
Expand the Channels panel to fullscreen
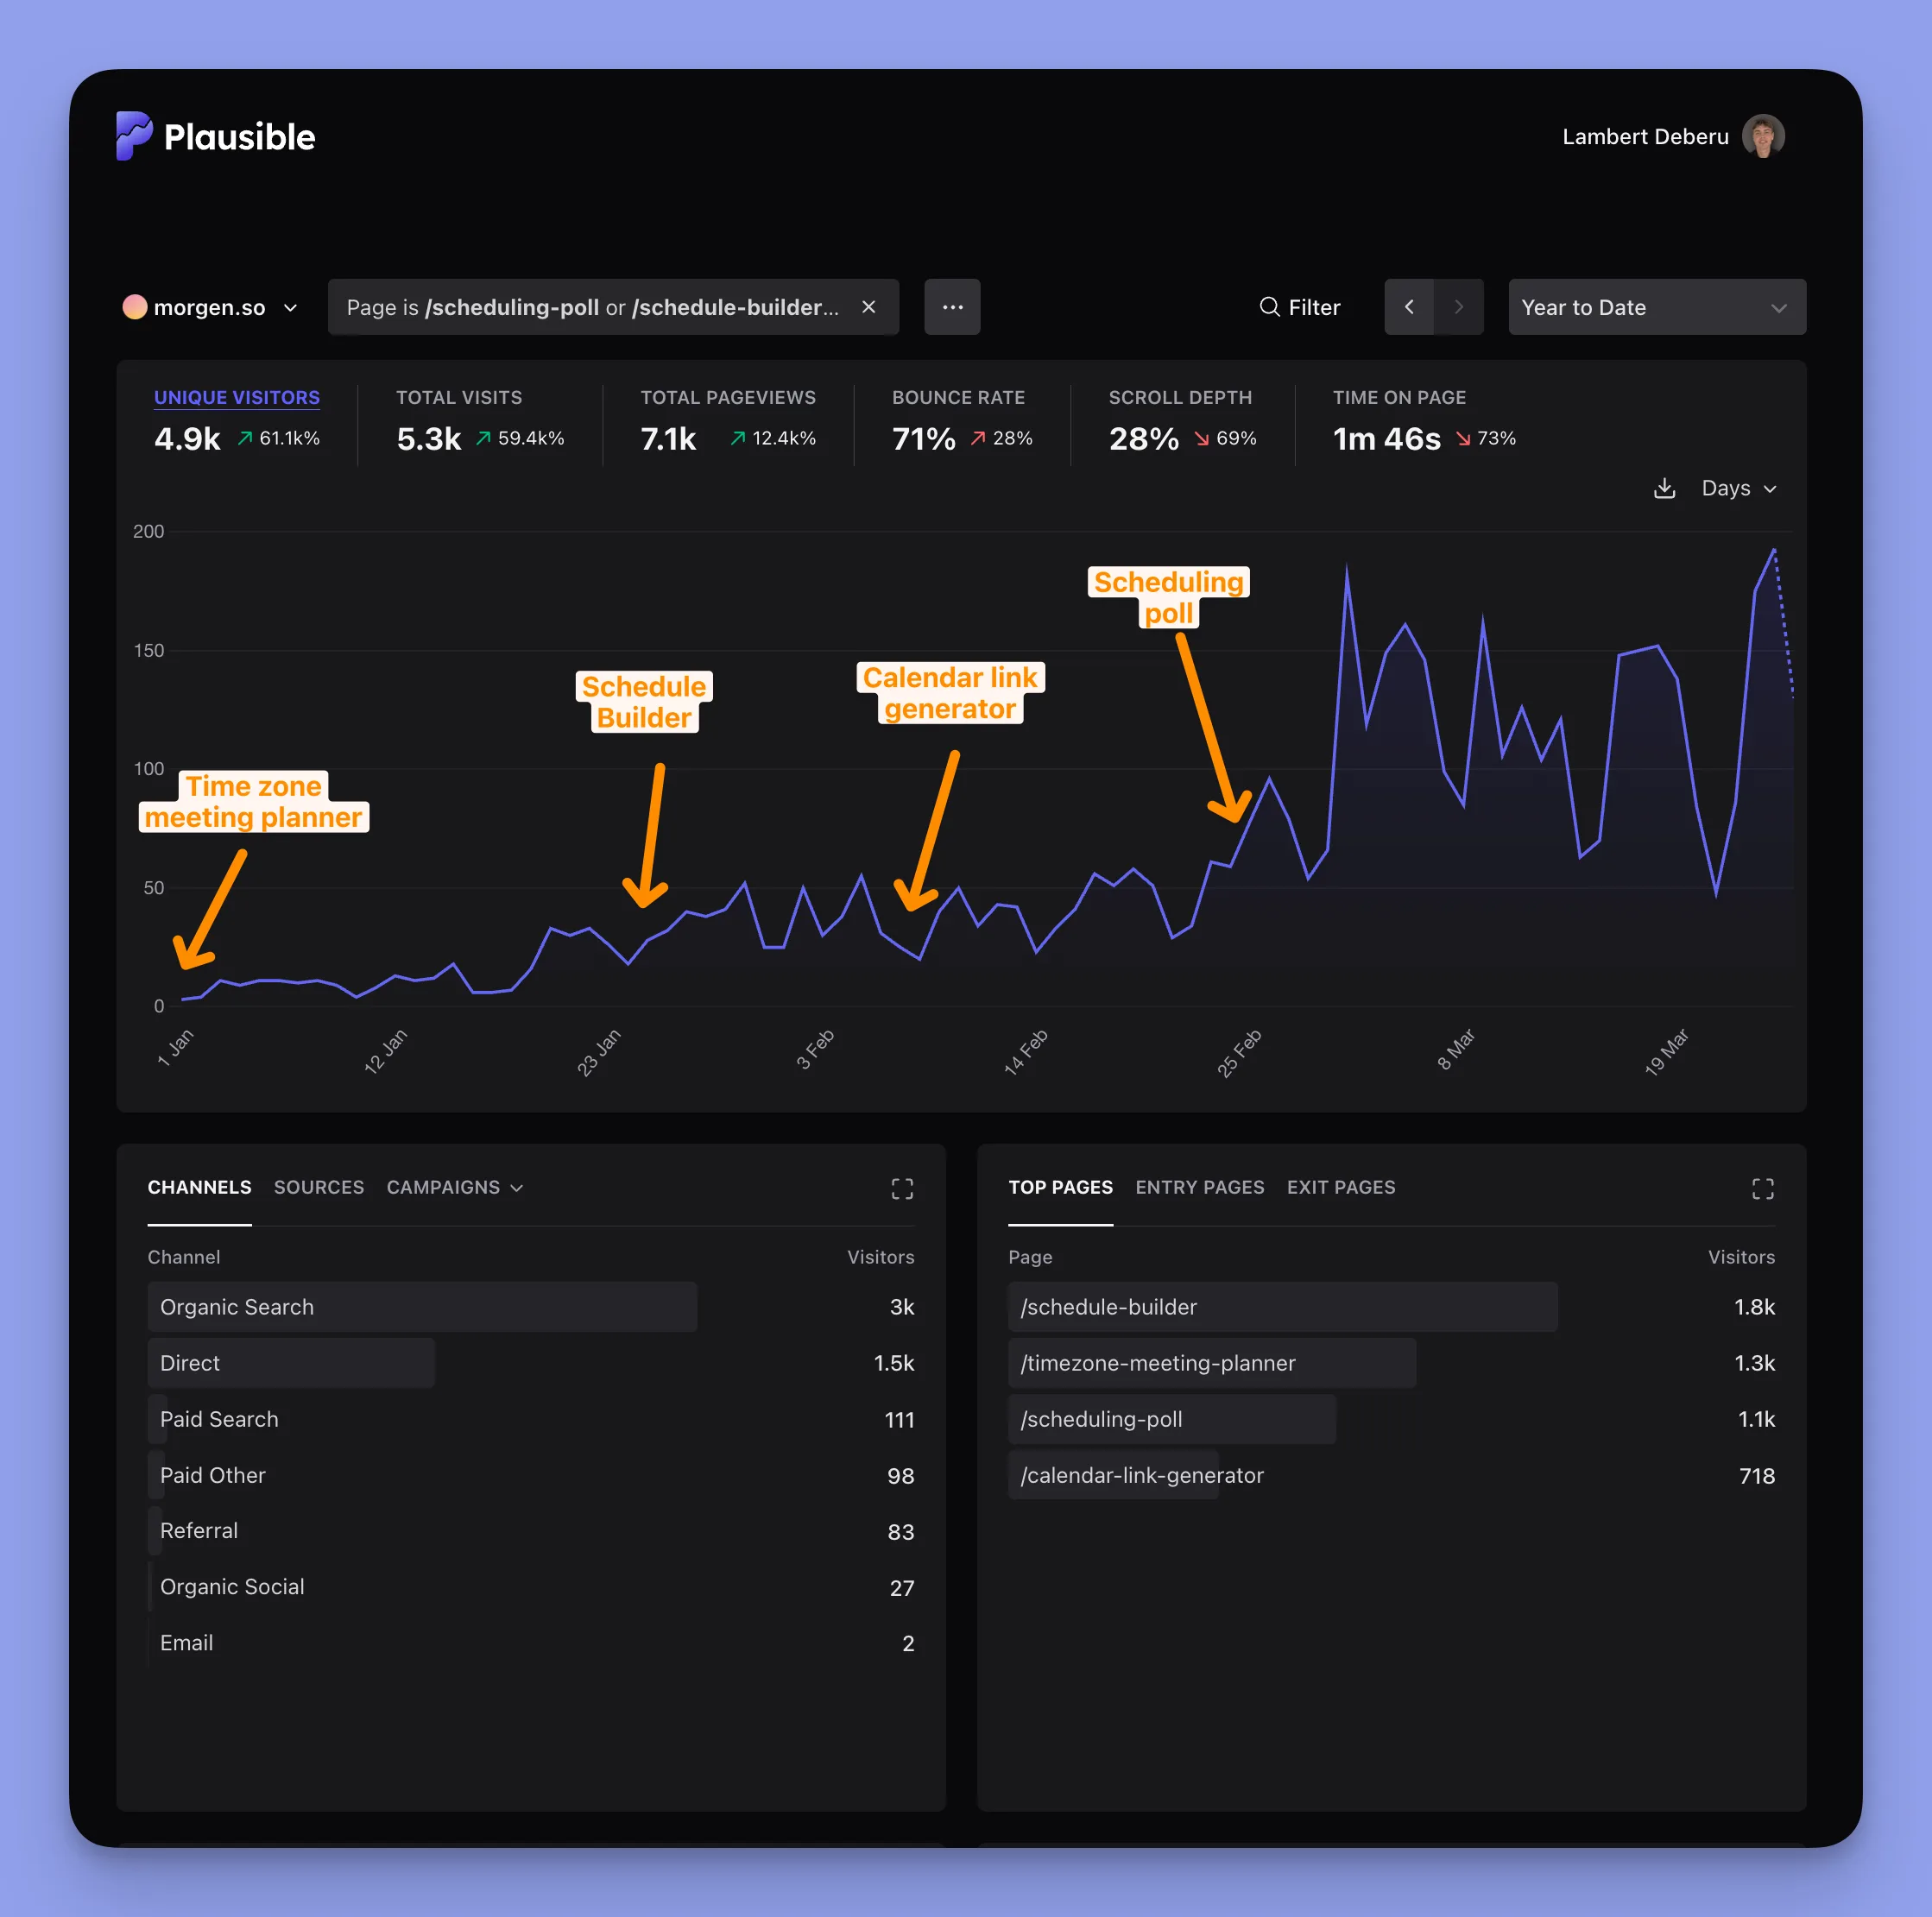[901, 1188]
